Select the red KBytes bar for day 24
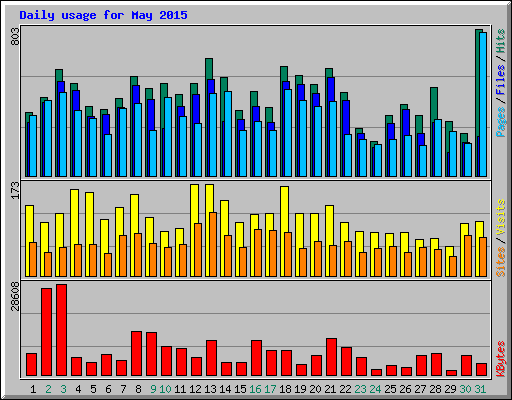Screen dimensions: 512x400 point(376,372)
